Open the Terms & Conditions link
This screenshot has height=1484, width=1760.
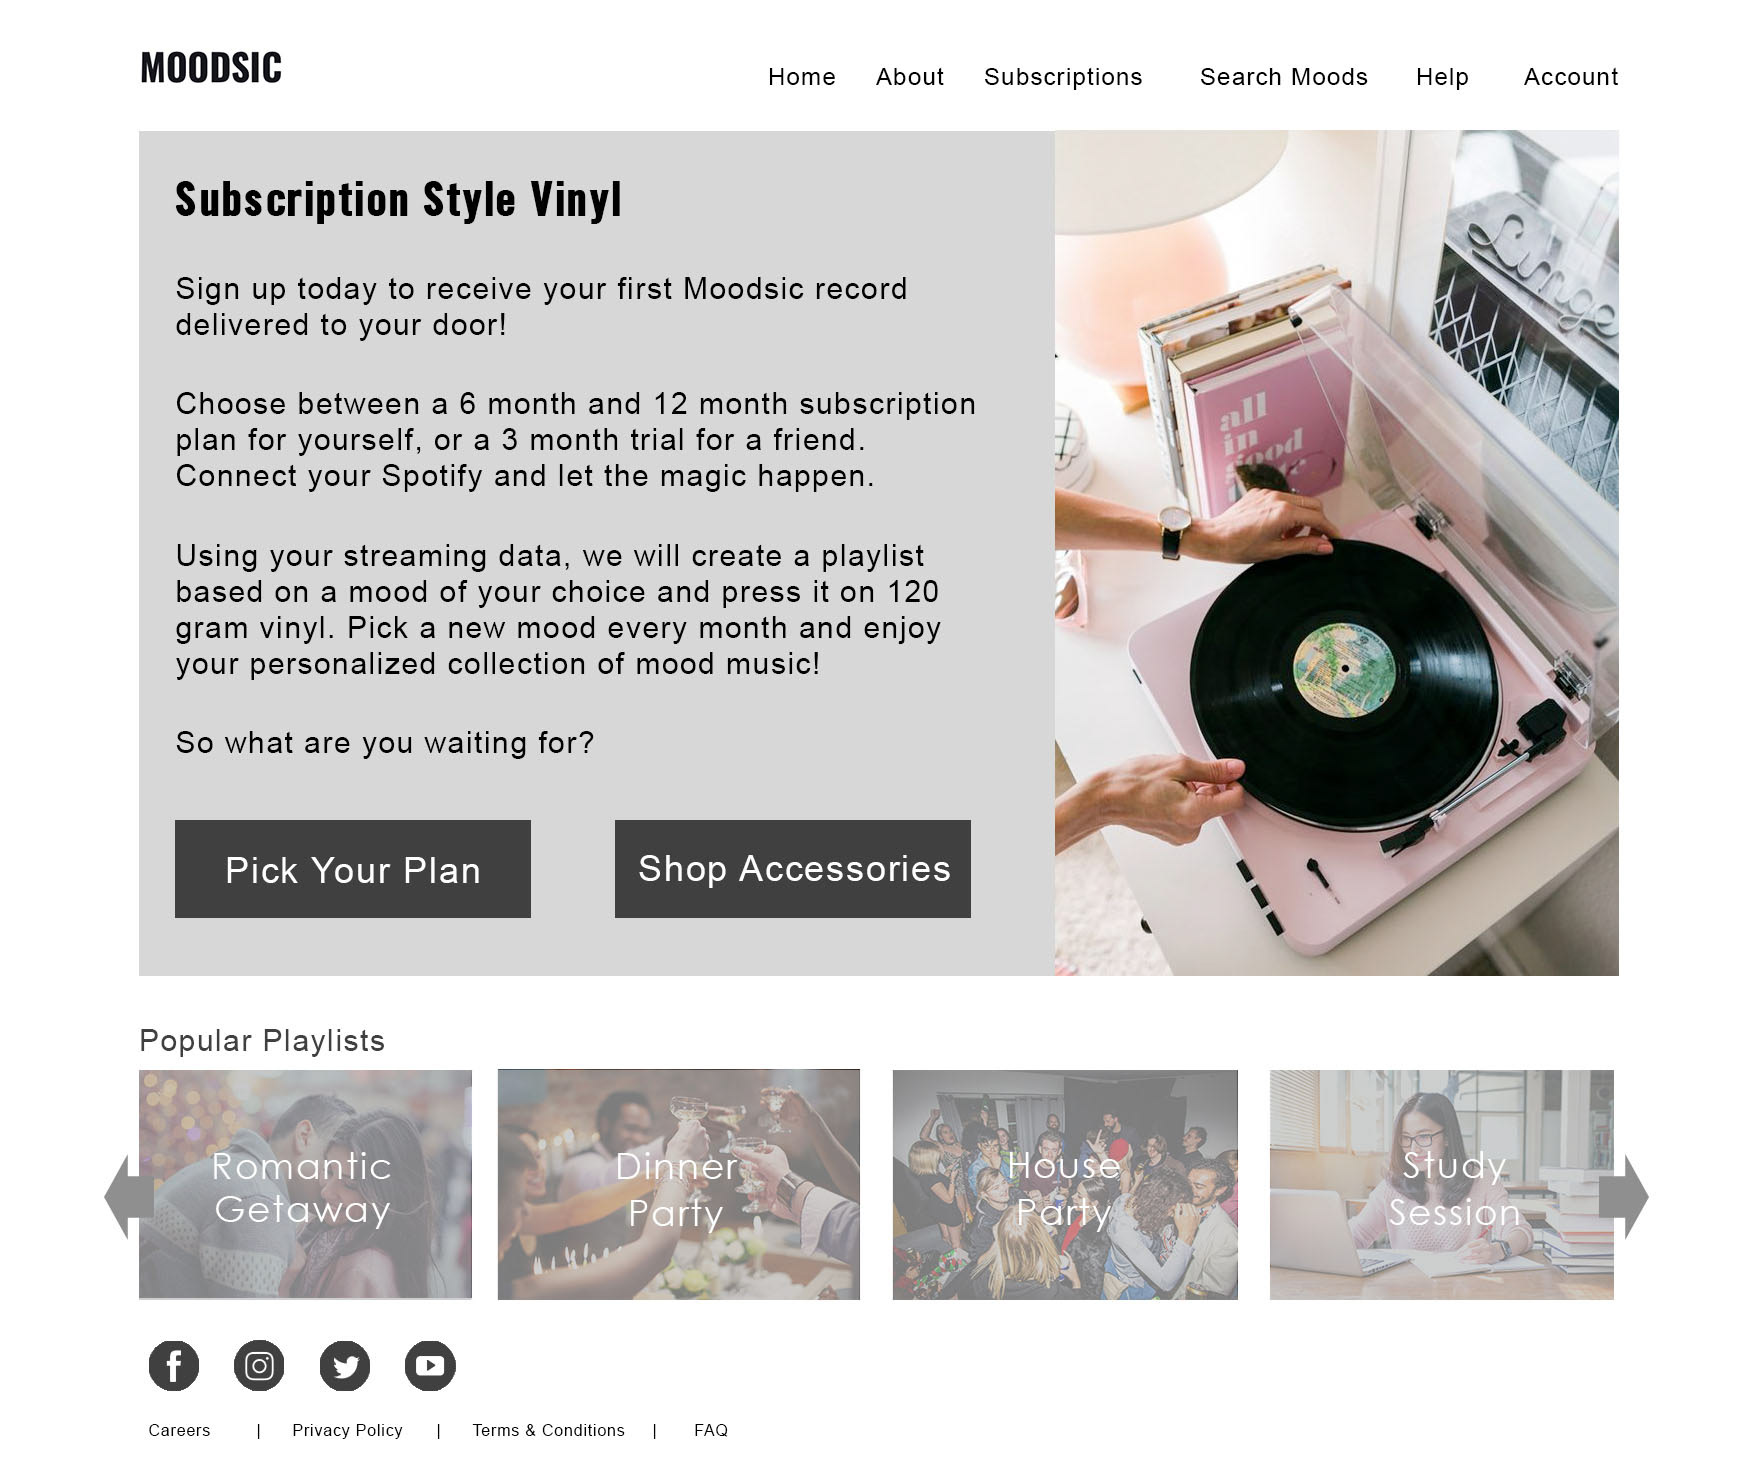pyautogui.click(x=548, y=1431)
